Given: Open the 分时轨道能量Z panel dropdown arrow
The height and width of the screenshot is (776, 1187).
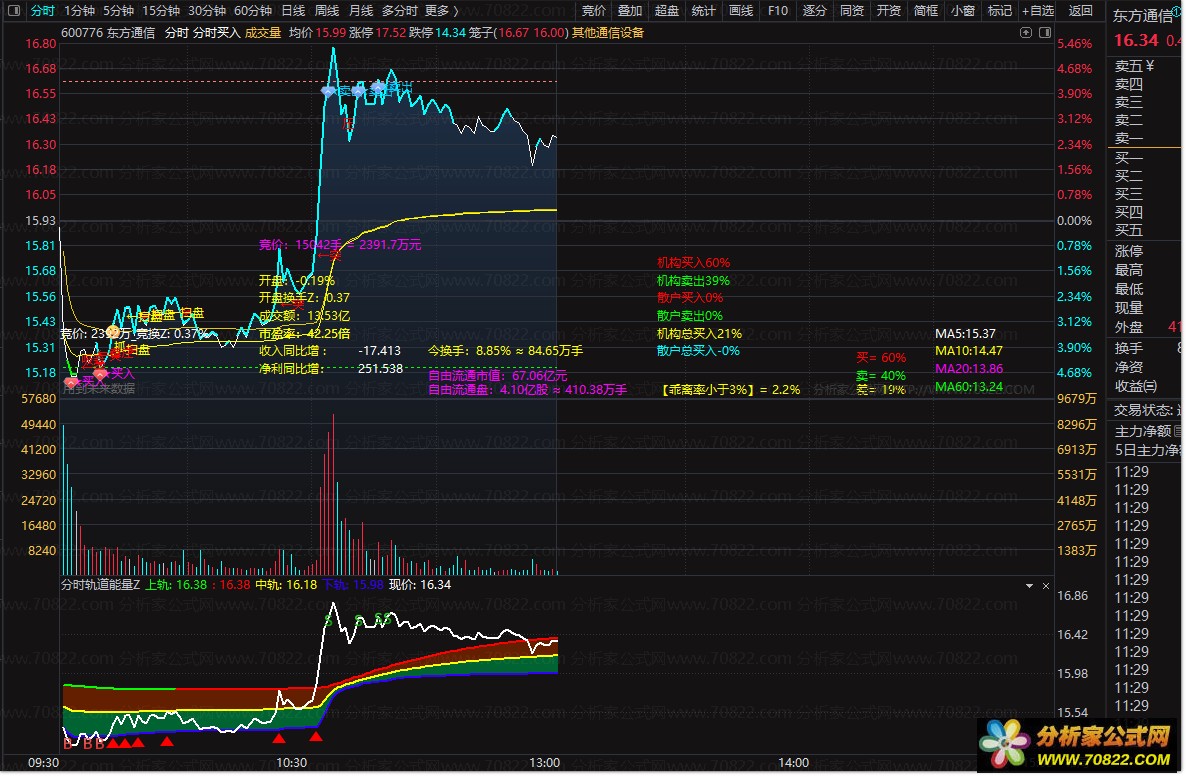Looking at the screenshot, I should [1029, 585].
